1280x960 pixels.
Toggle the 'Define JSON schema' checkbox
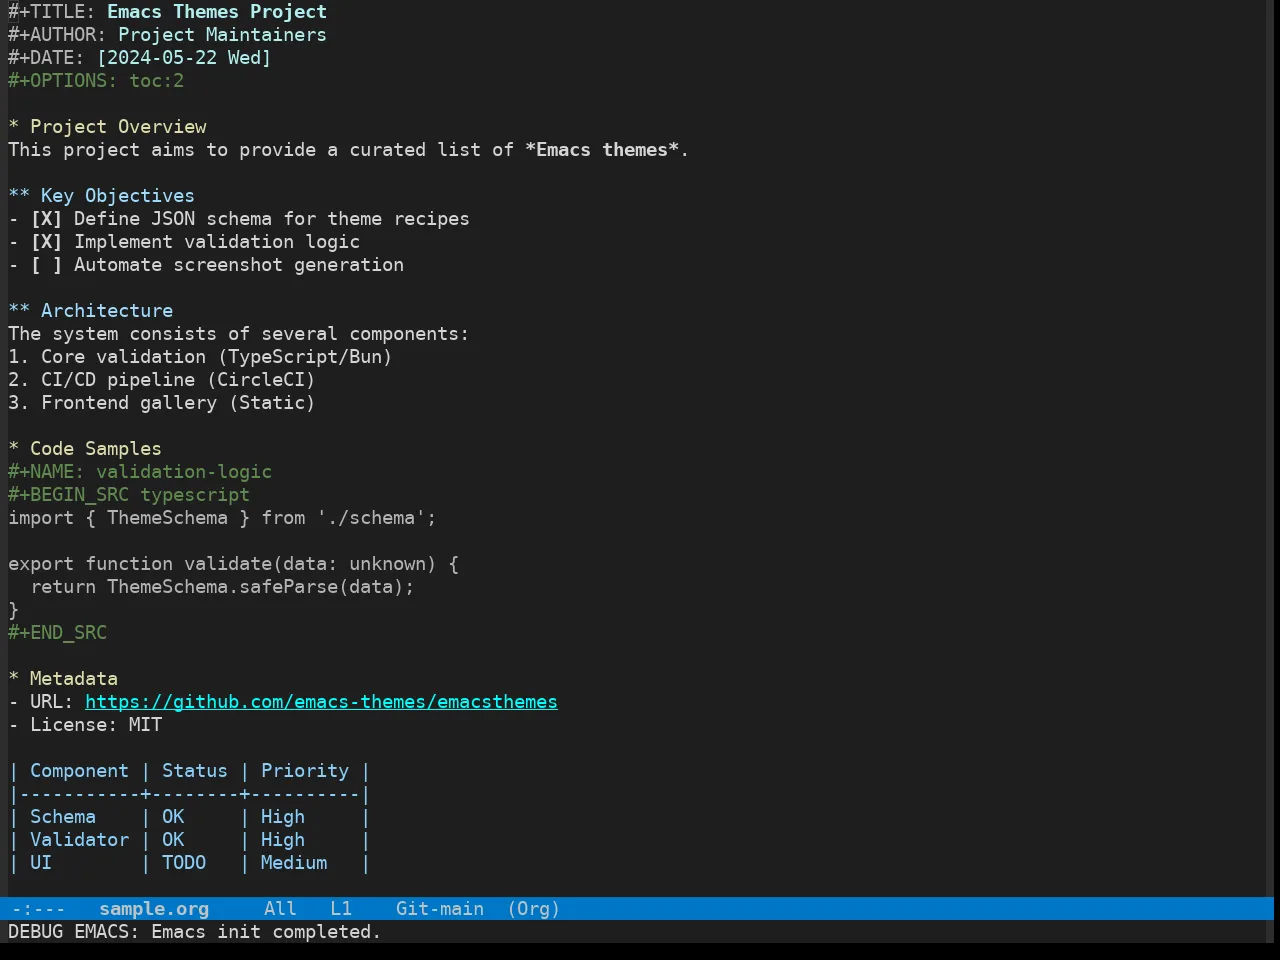46,219
